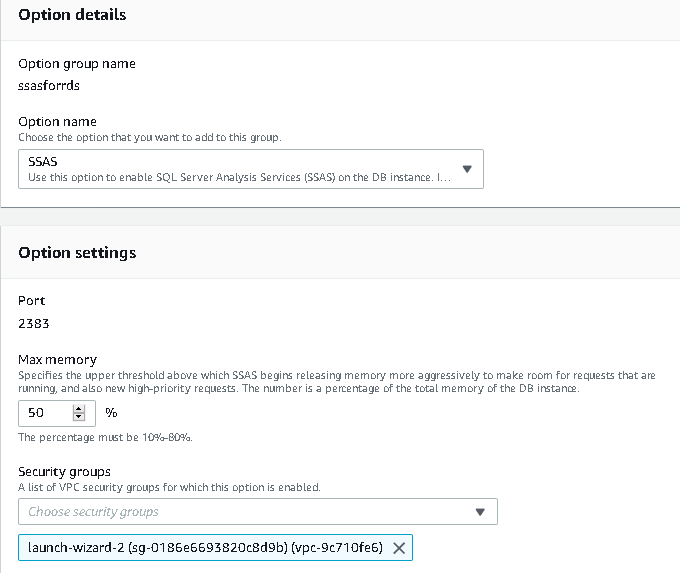Increase Max memory with up arrow

(79, 408)
